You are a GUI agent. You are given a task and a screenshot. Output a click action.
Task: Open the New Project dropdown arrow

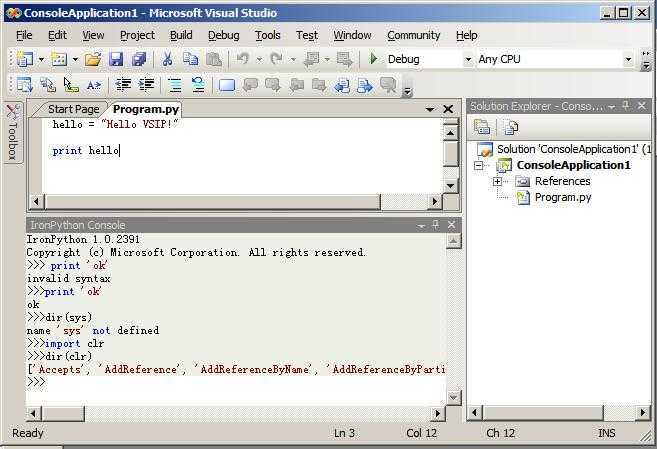tap(41, 59)
